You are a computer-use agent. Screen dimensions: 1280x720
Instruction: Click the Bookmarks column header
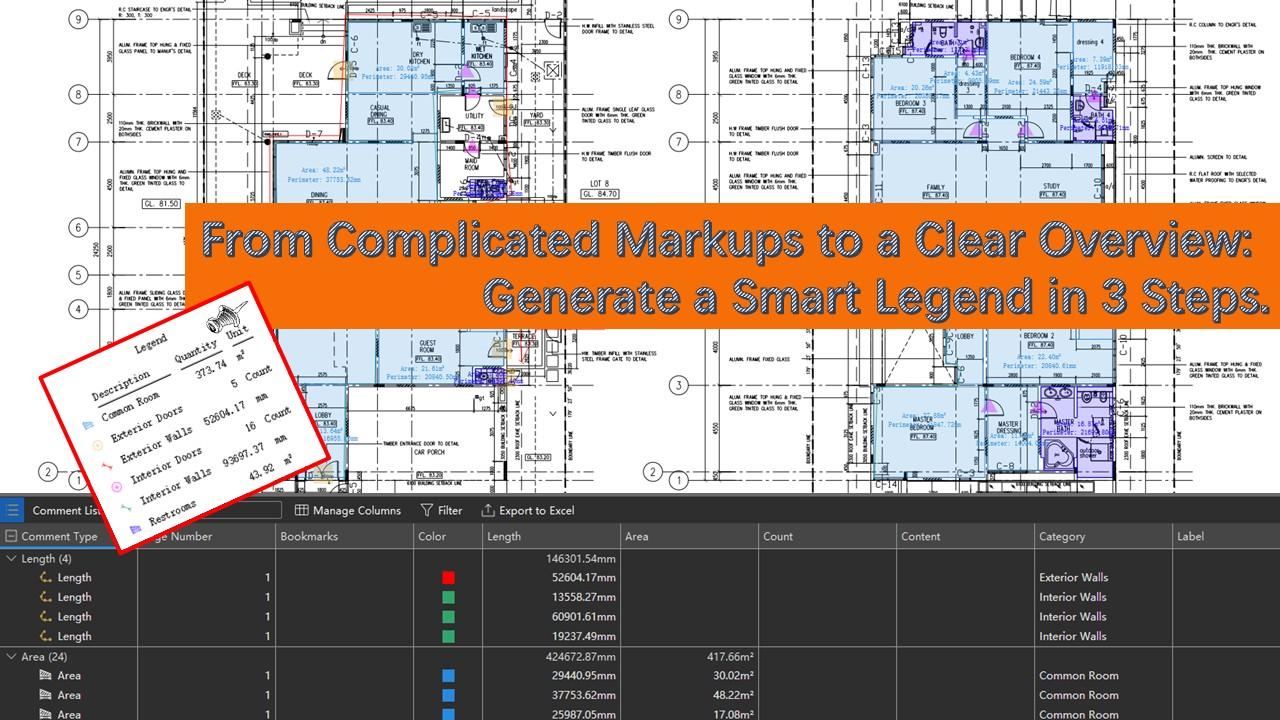309,537
